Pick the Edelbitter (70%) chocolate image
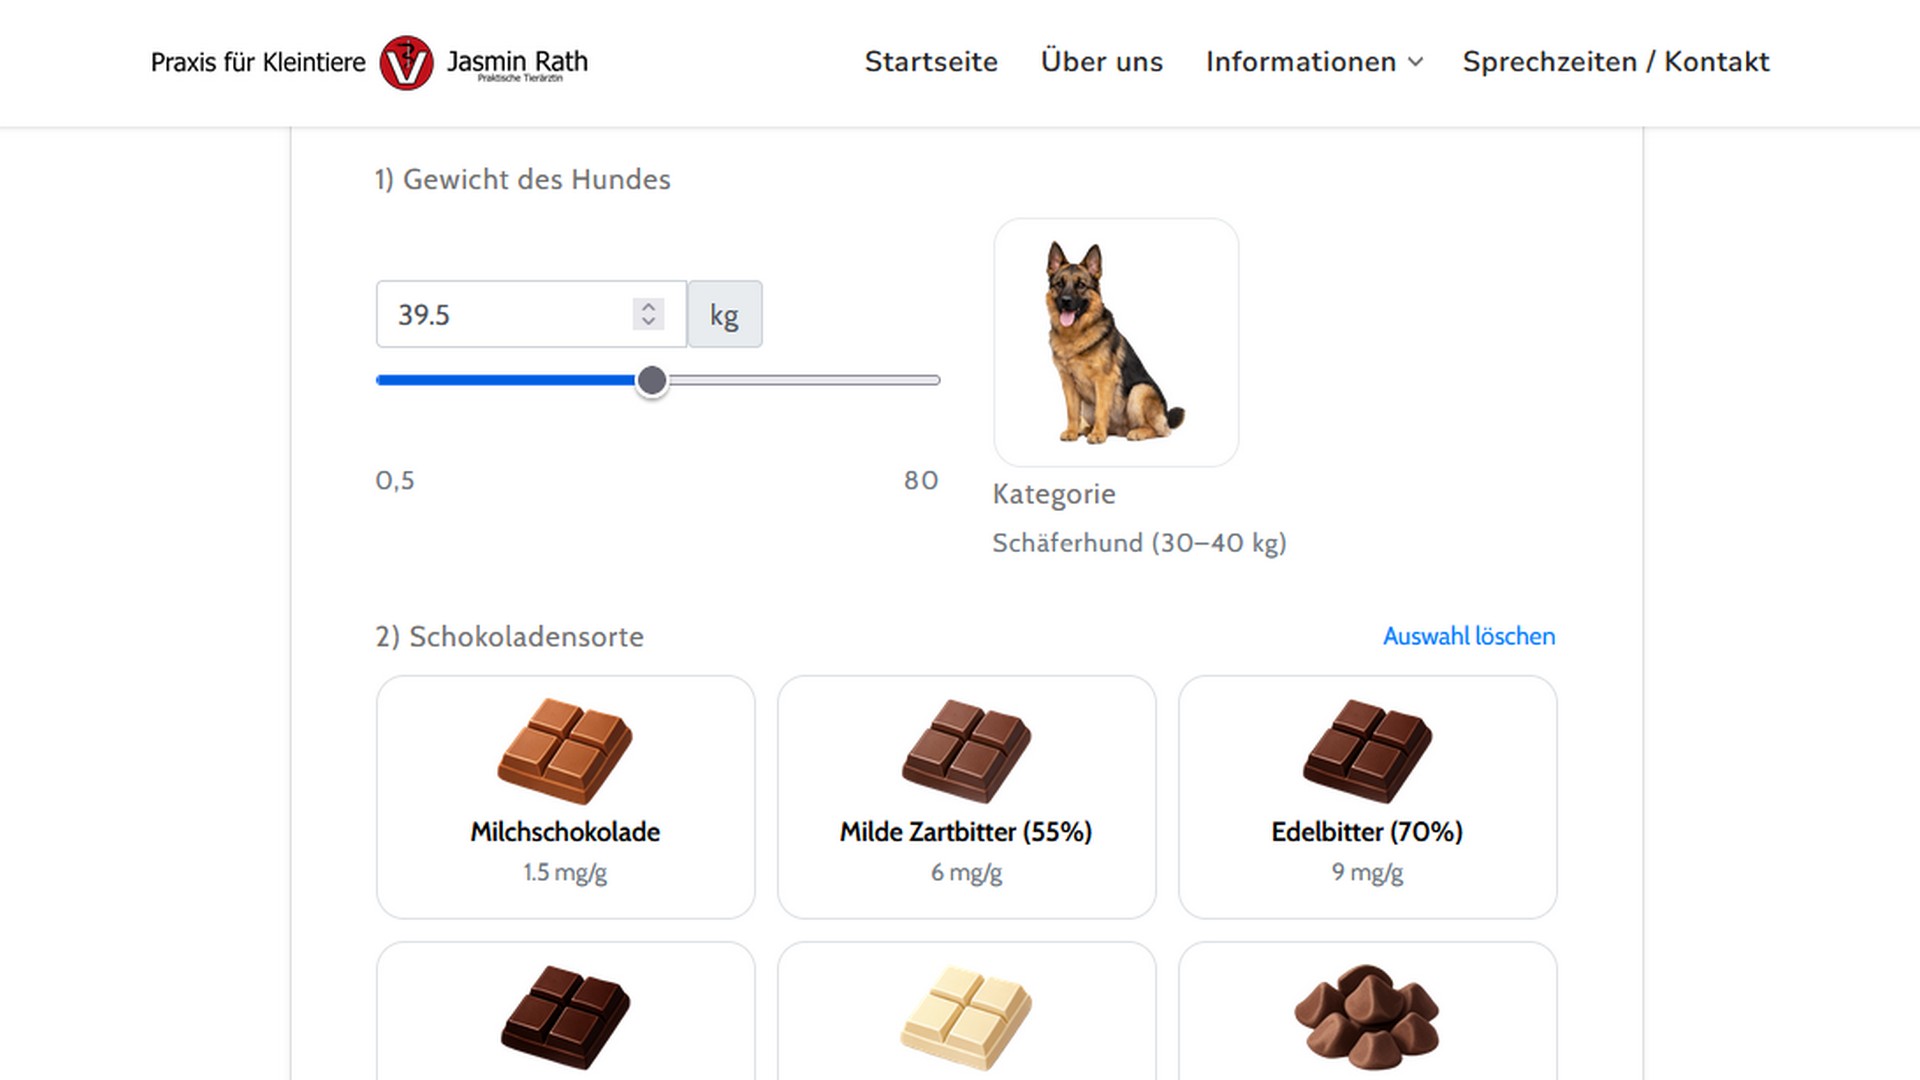Screen dimensions: 1920x1080 (1367, 751)
